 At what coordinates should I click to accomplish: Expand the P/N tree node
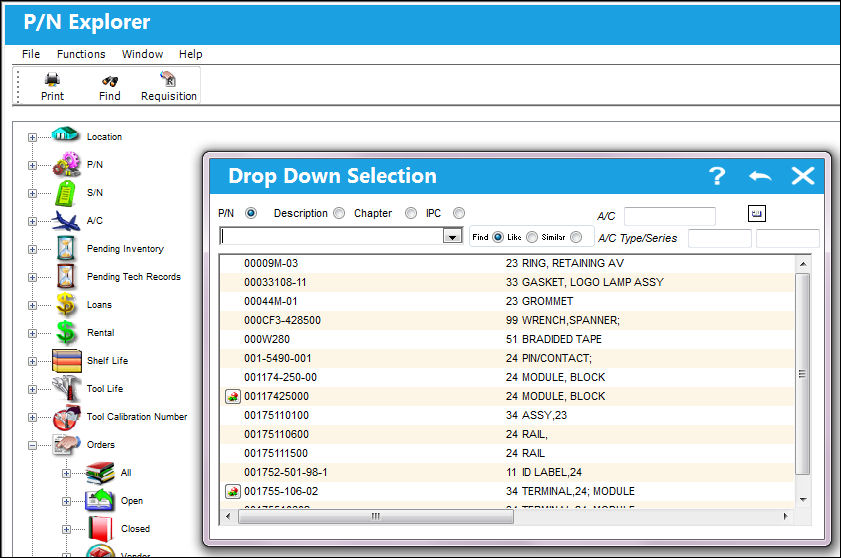pyautogui.click(x=32, y=165)
